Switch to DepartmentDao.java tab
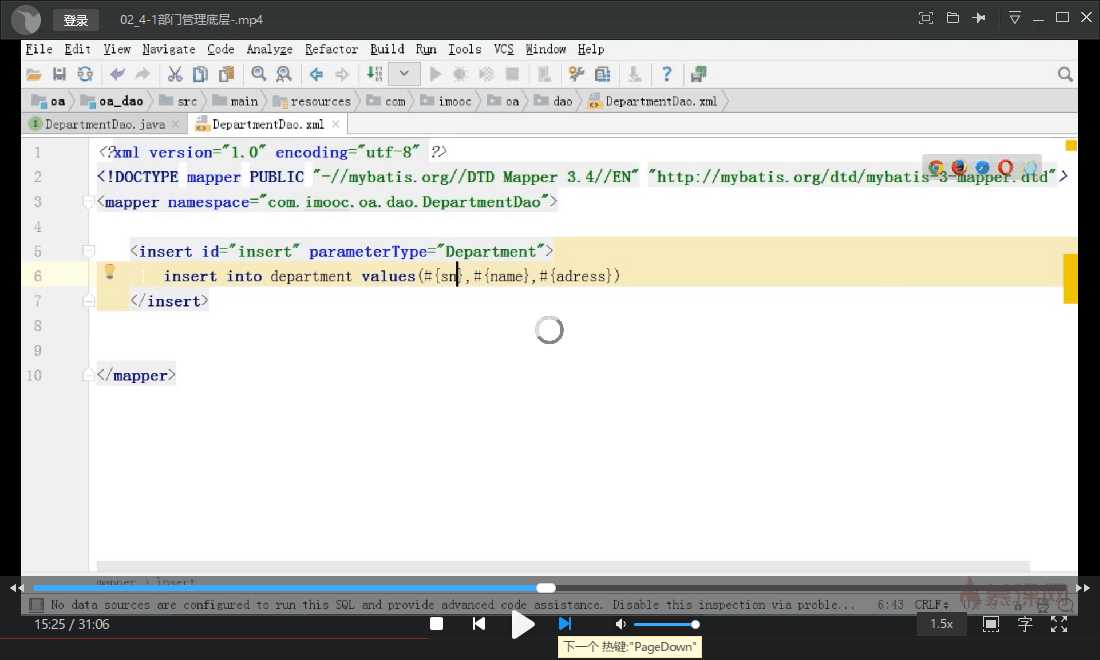This screenshot has width=1100, height=660. point(105,124)
